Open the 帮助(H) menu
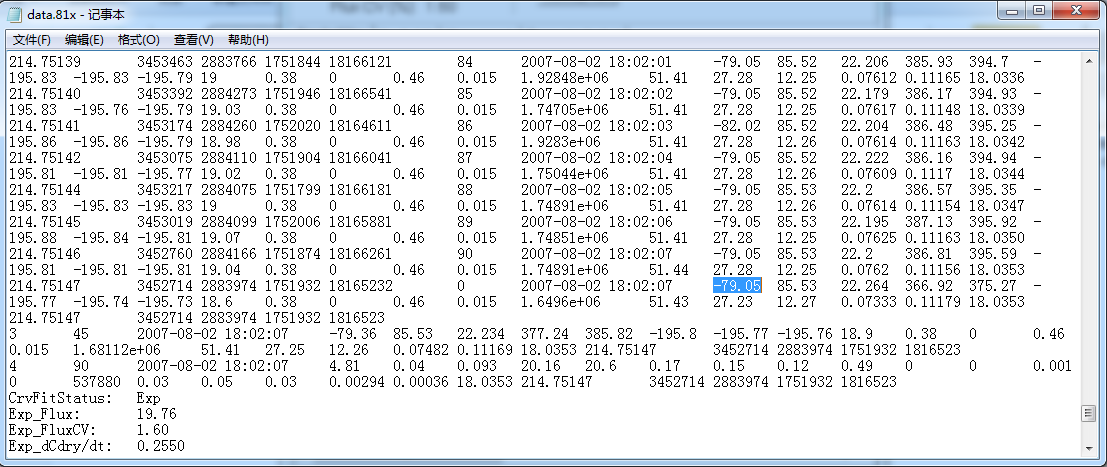This screenshot has width=1107, height=467. pyautogui.click(x=248, y=40)
